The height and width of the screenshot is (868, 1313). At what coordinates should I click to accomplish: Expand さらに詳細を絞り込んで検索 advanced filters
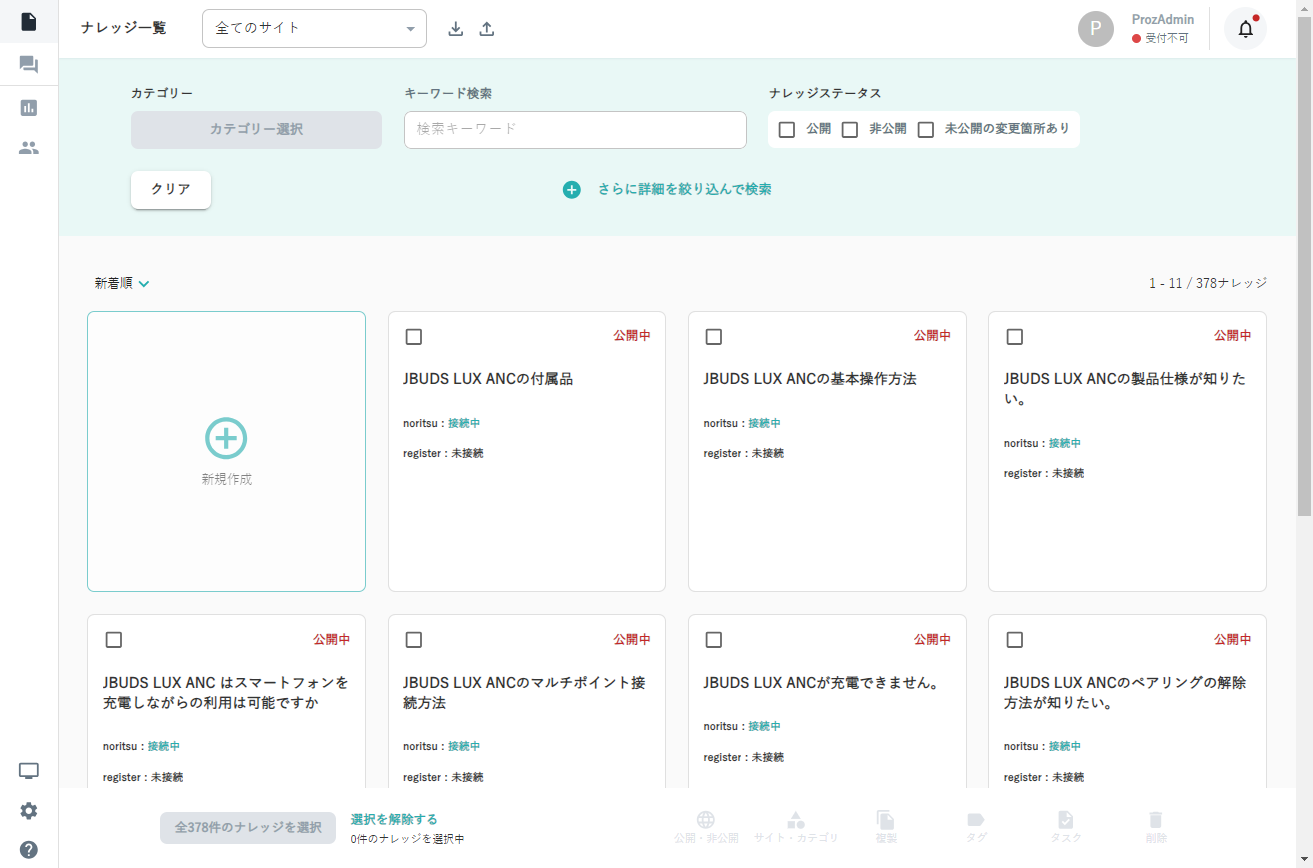click(x=668, y=189)
